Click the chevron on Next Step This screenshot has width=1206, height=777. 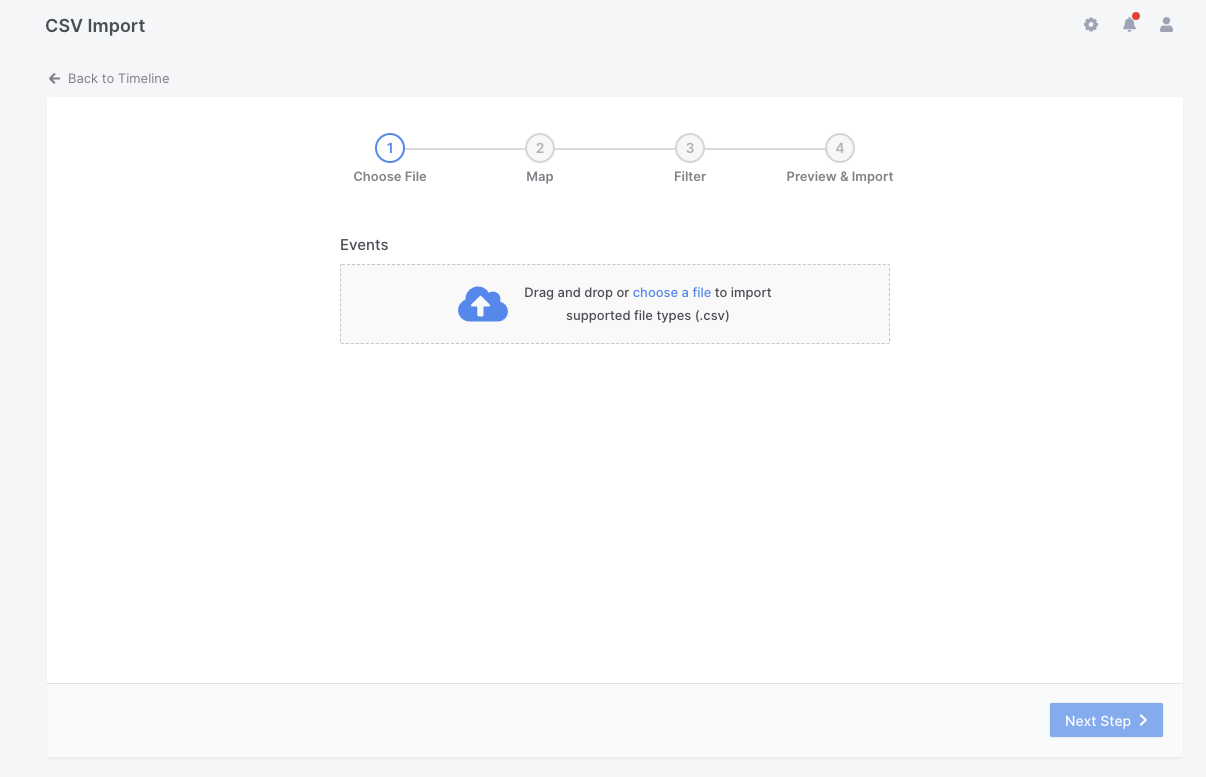point(1143,721)
